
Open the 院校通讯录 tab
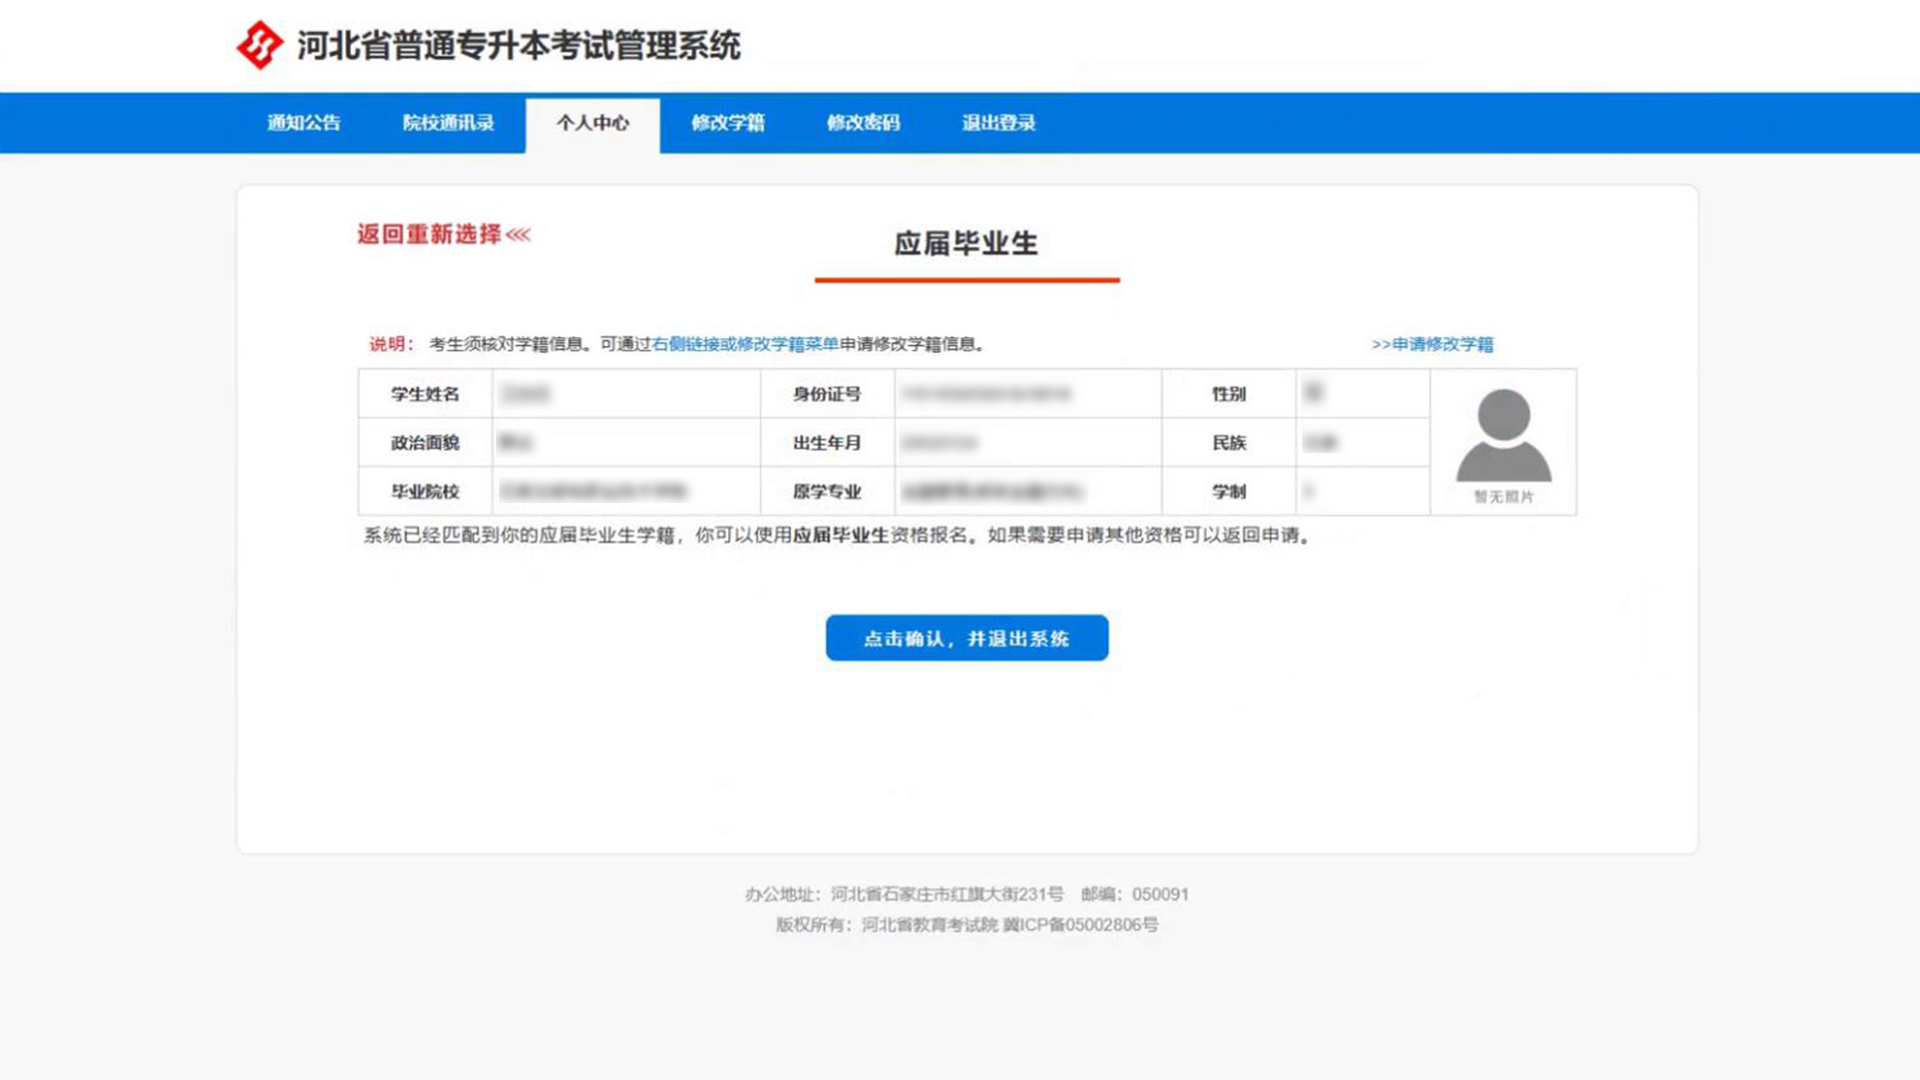click(448, 123)
